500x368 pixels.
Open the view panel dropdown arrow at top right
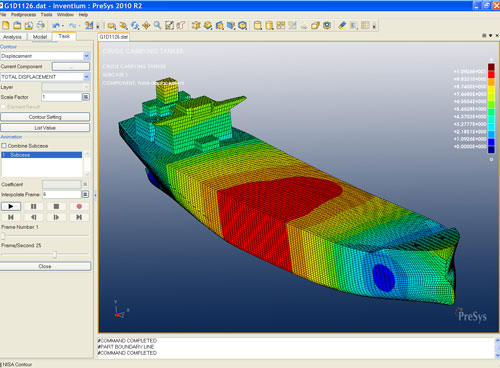tap(490, 35)
